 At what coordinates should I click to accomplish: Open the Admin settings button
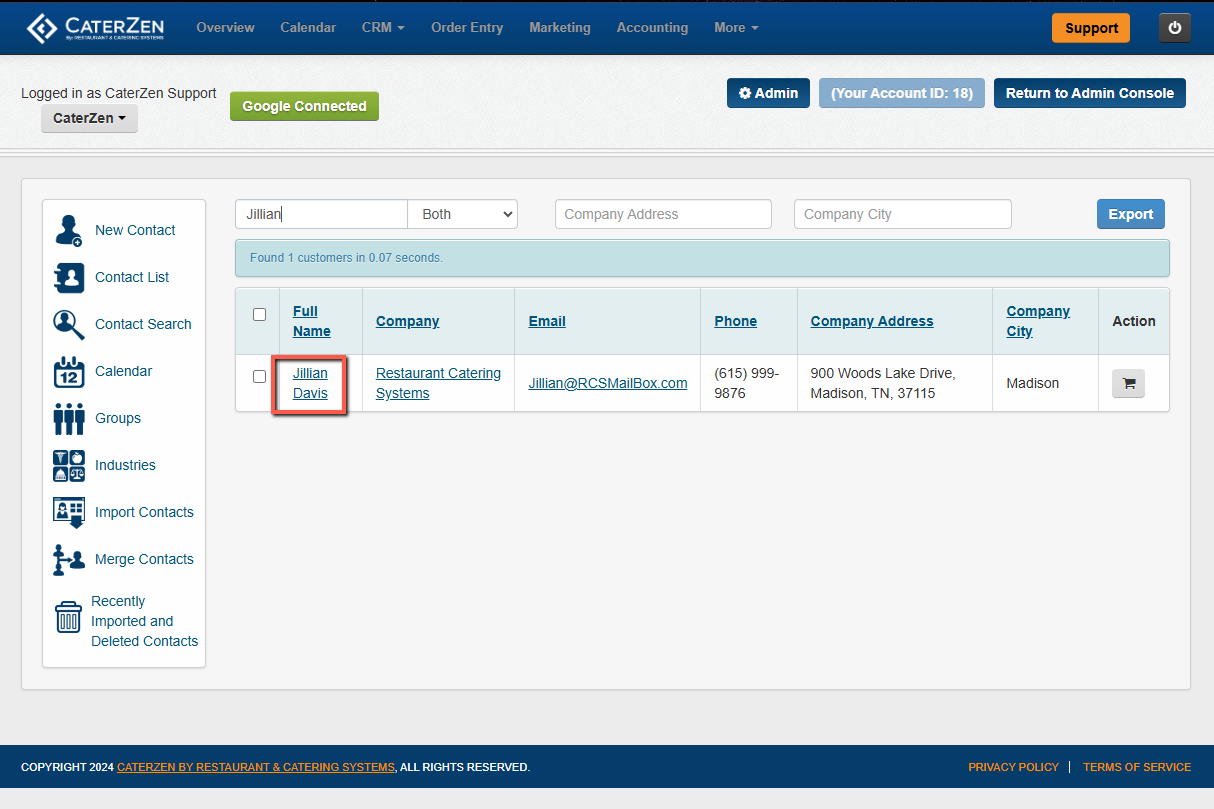pos(768,93)
